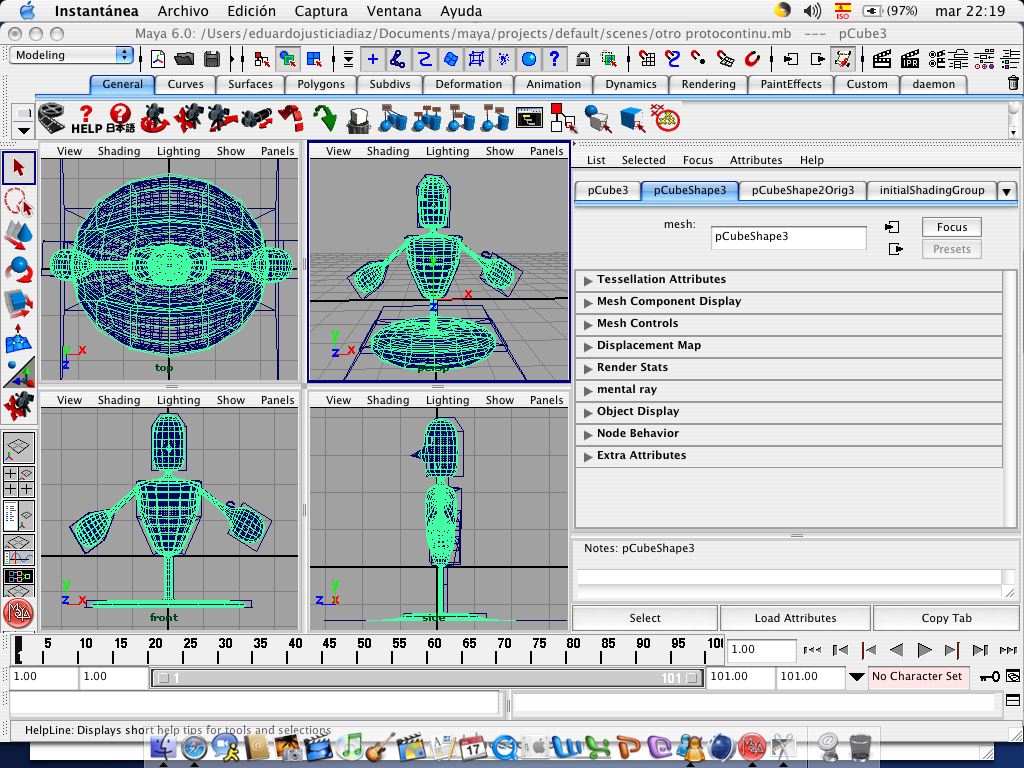
Task: Switch to the Polygons shelf tab
Action: point(321,84)
